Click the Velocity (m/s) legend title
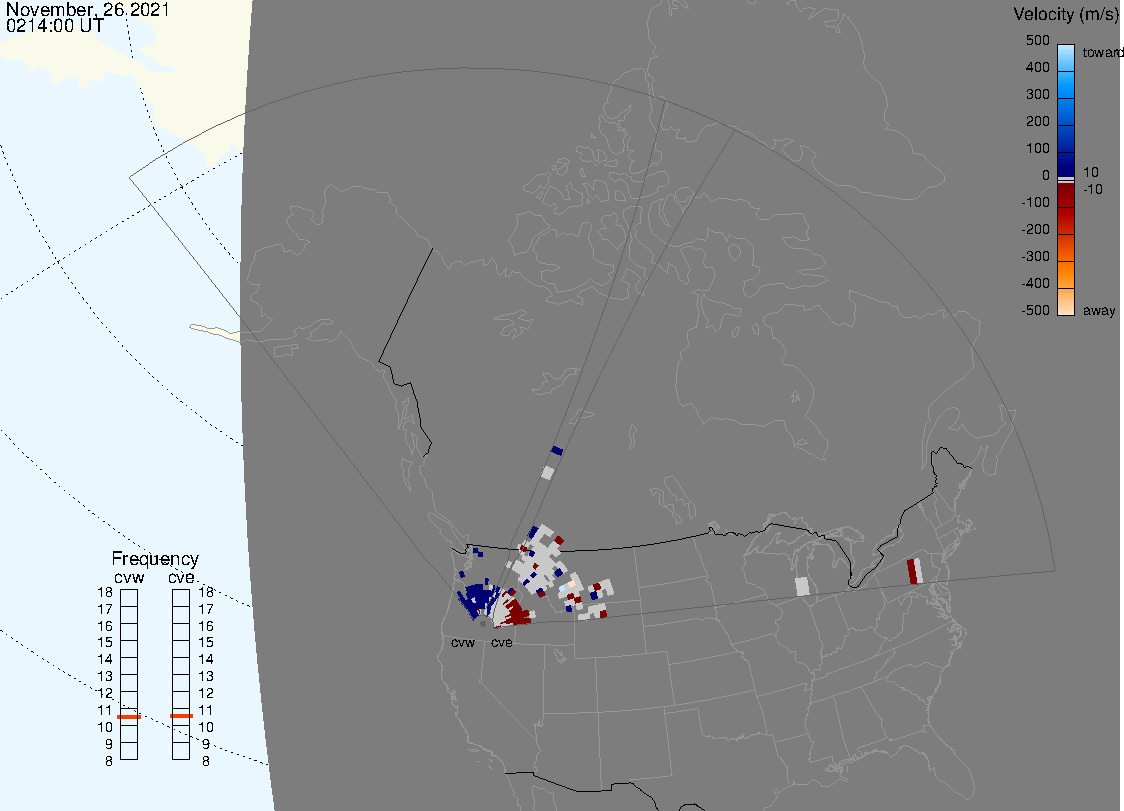 coord(1065,14)
